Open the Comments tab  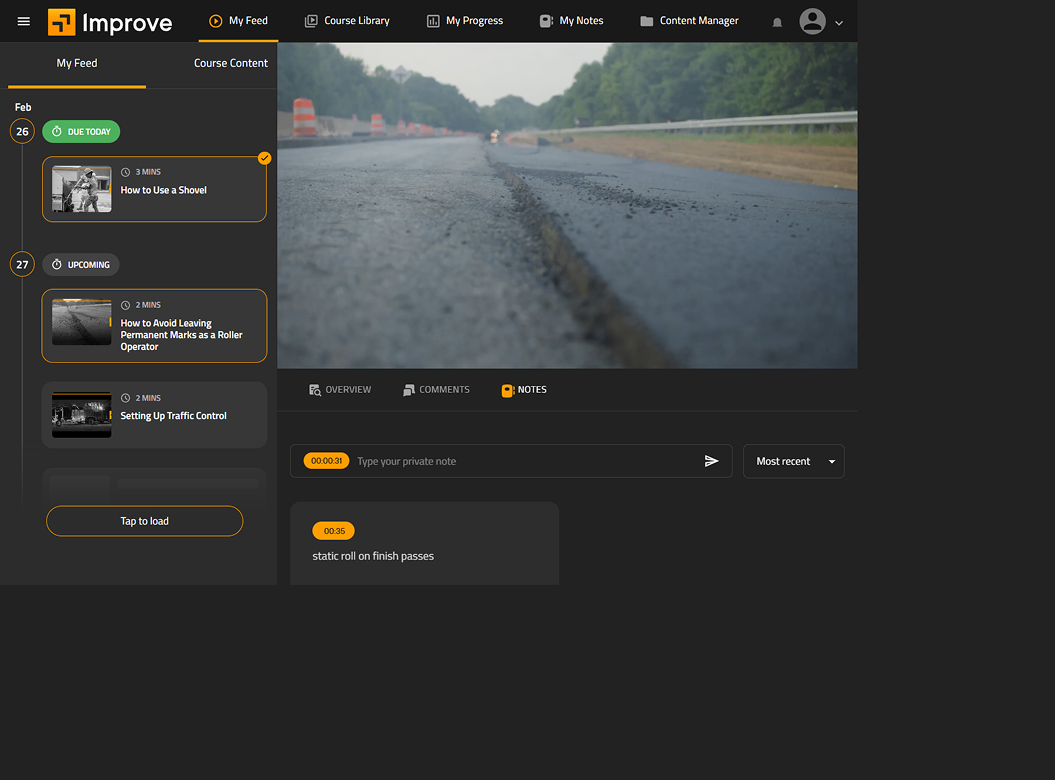click(436, 390)
